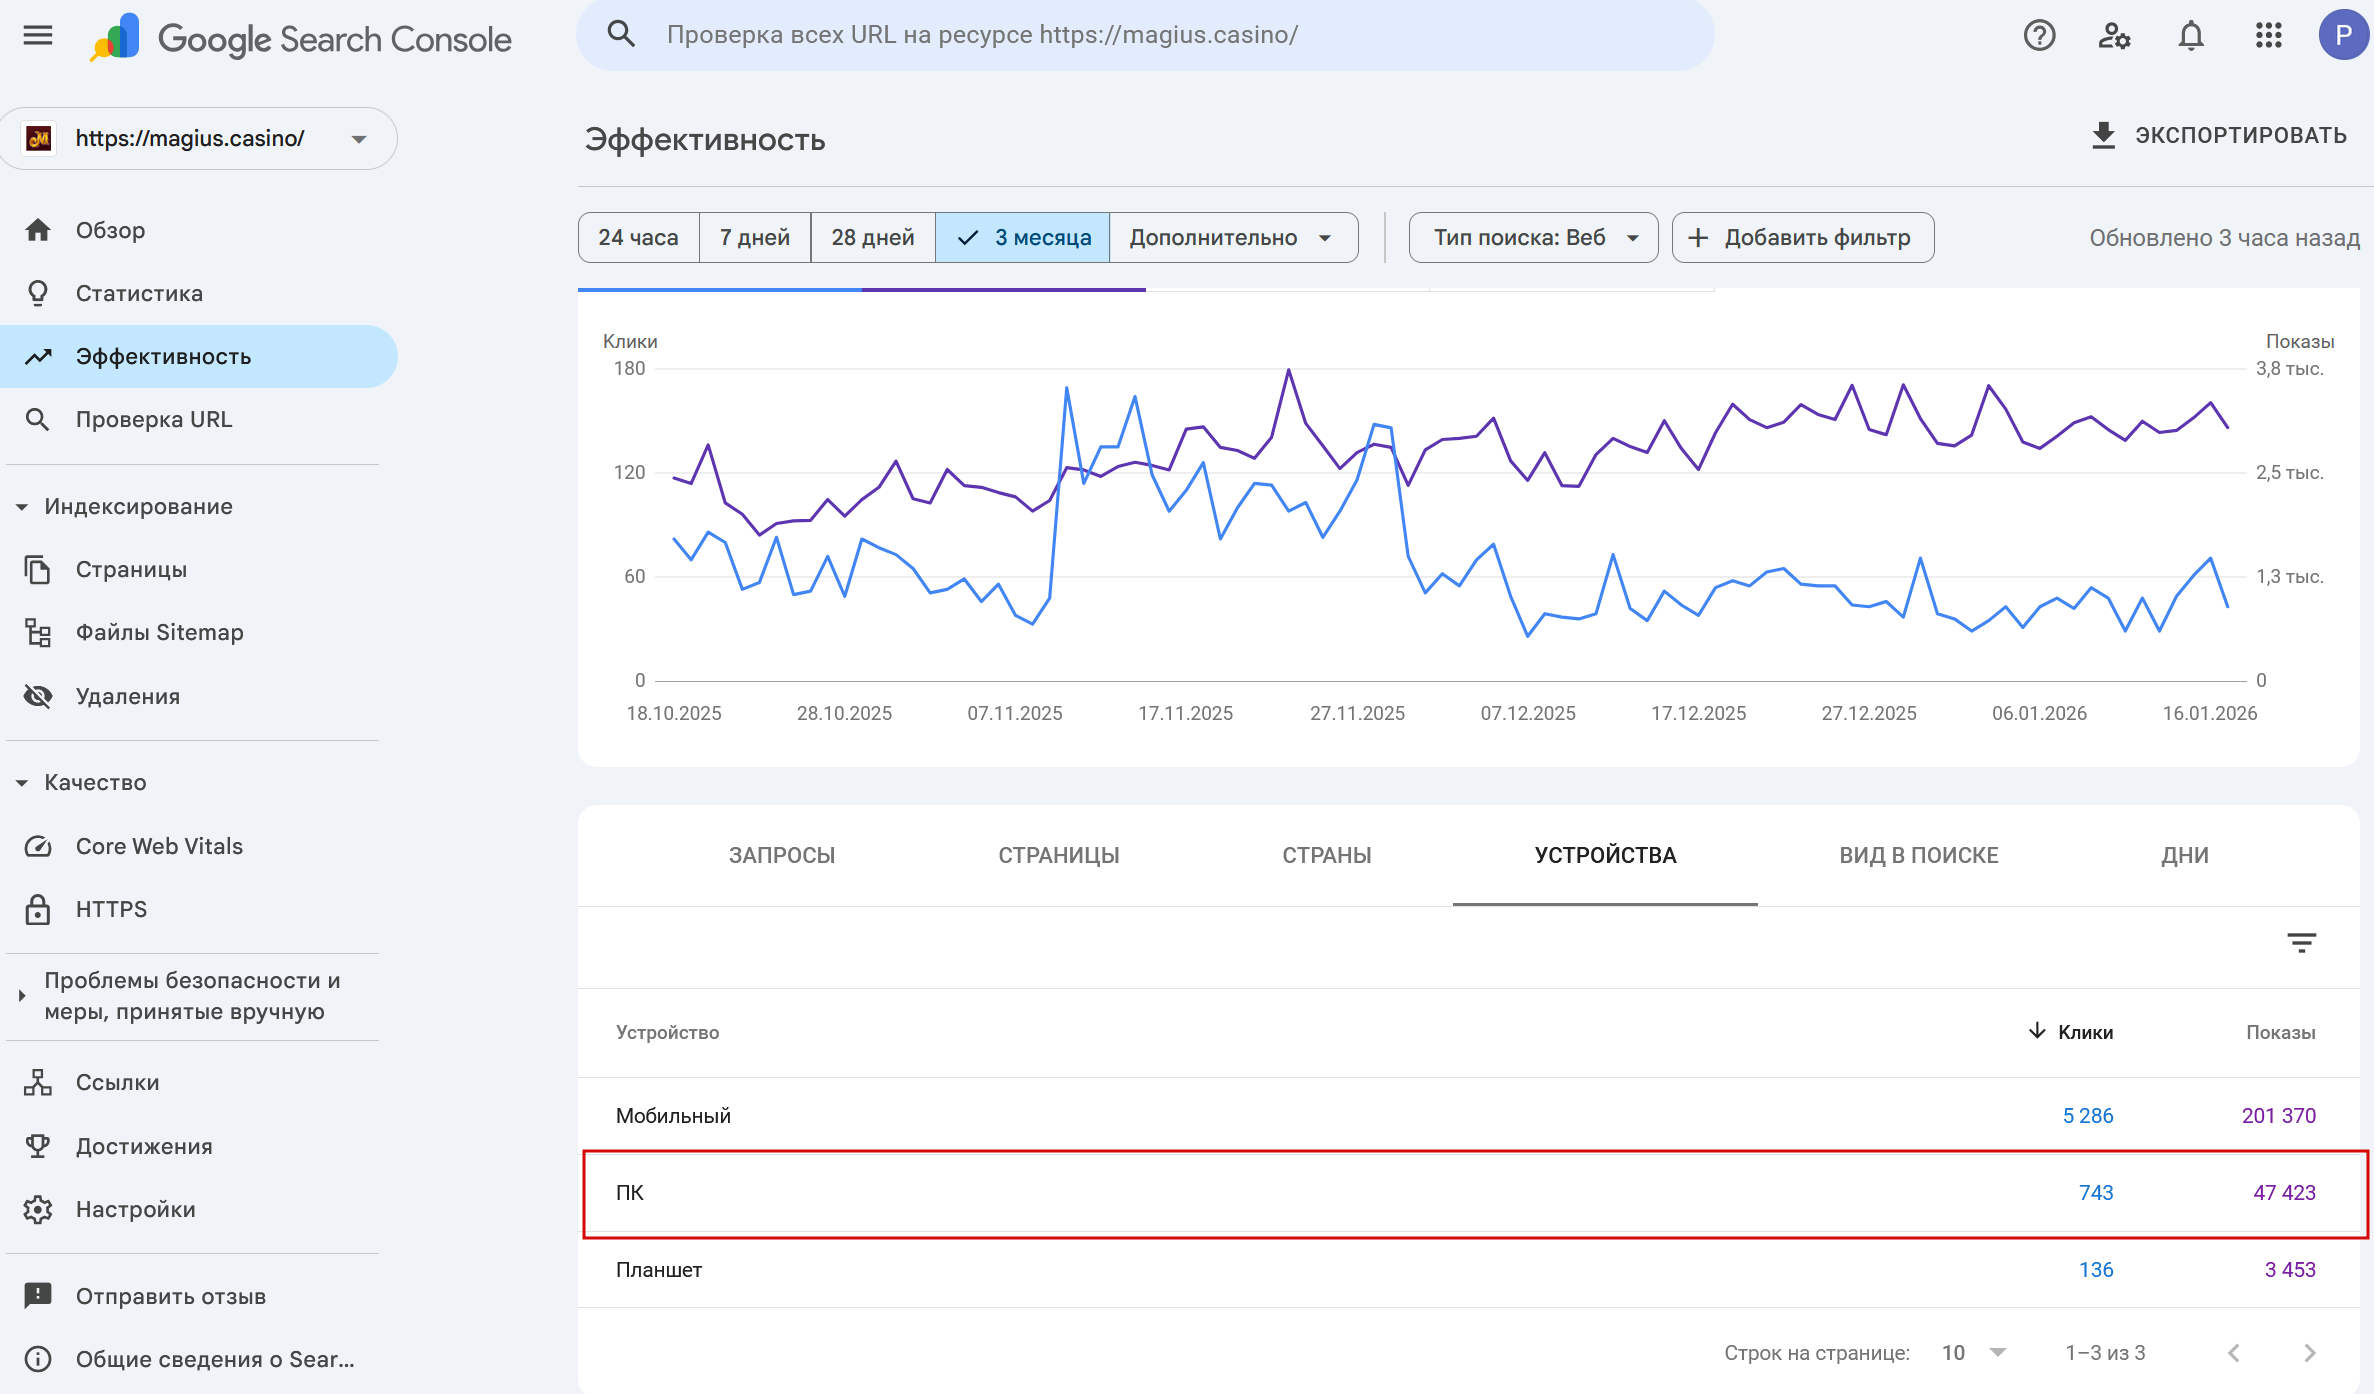This screenshot has width=2374, height=1394.
Task: Collapse the Индексирование section
Action: pyautogui.click(x=22, y=507)
